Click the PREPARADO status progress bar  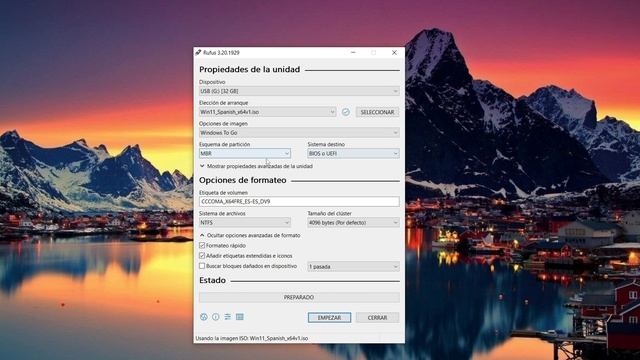299,297
